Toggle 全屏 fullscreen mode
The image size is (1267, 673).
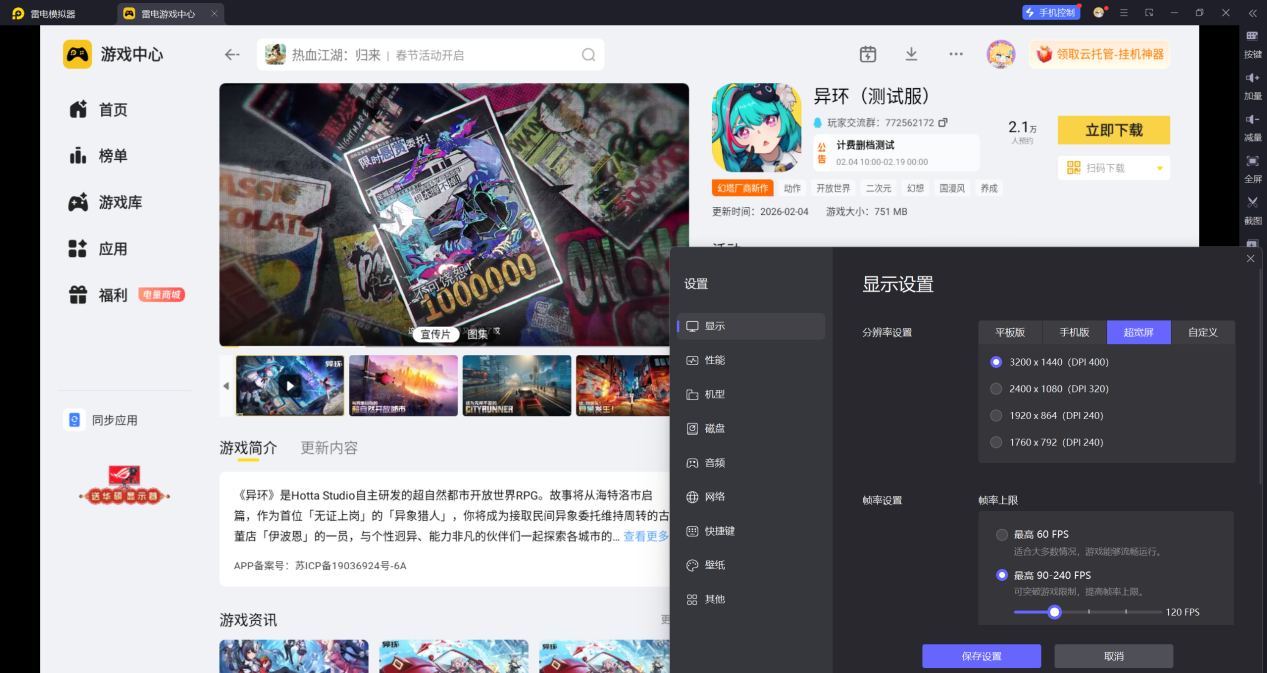[1252, 169]
